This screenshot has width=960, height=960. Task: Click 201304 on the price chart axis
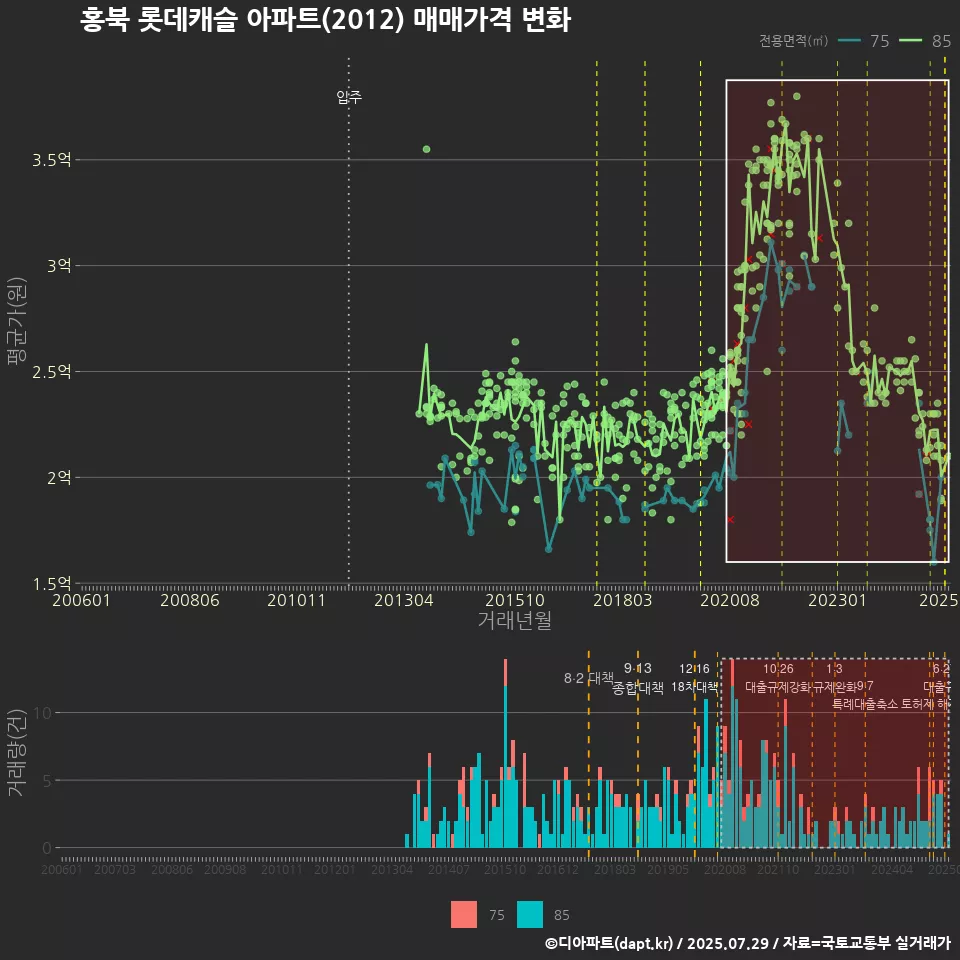[403, 600]
